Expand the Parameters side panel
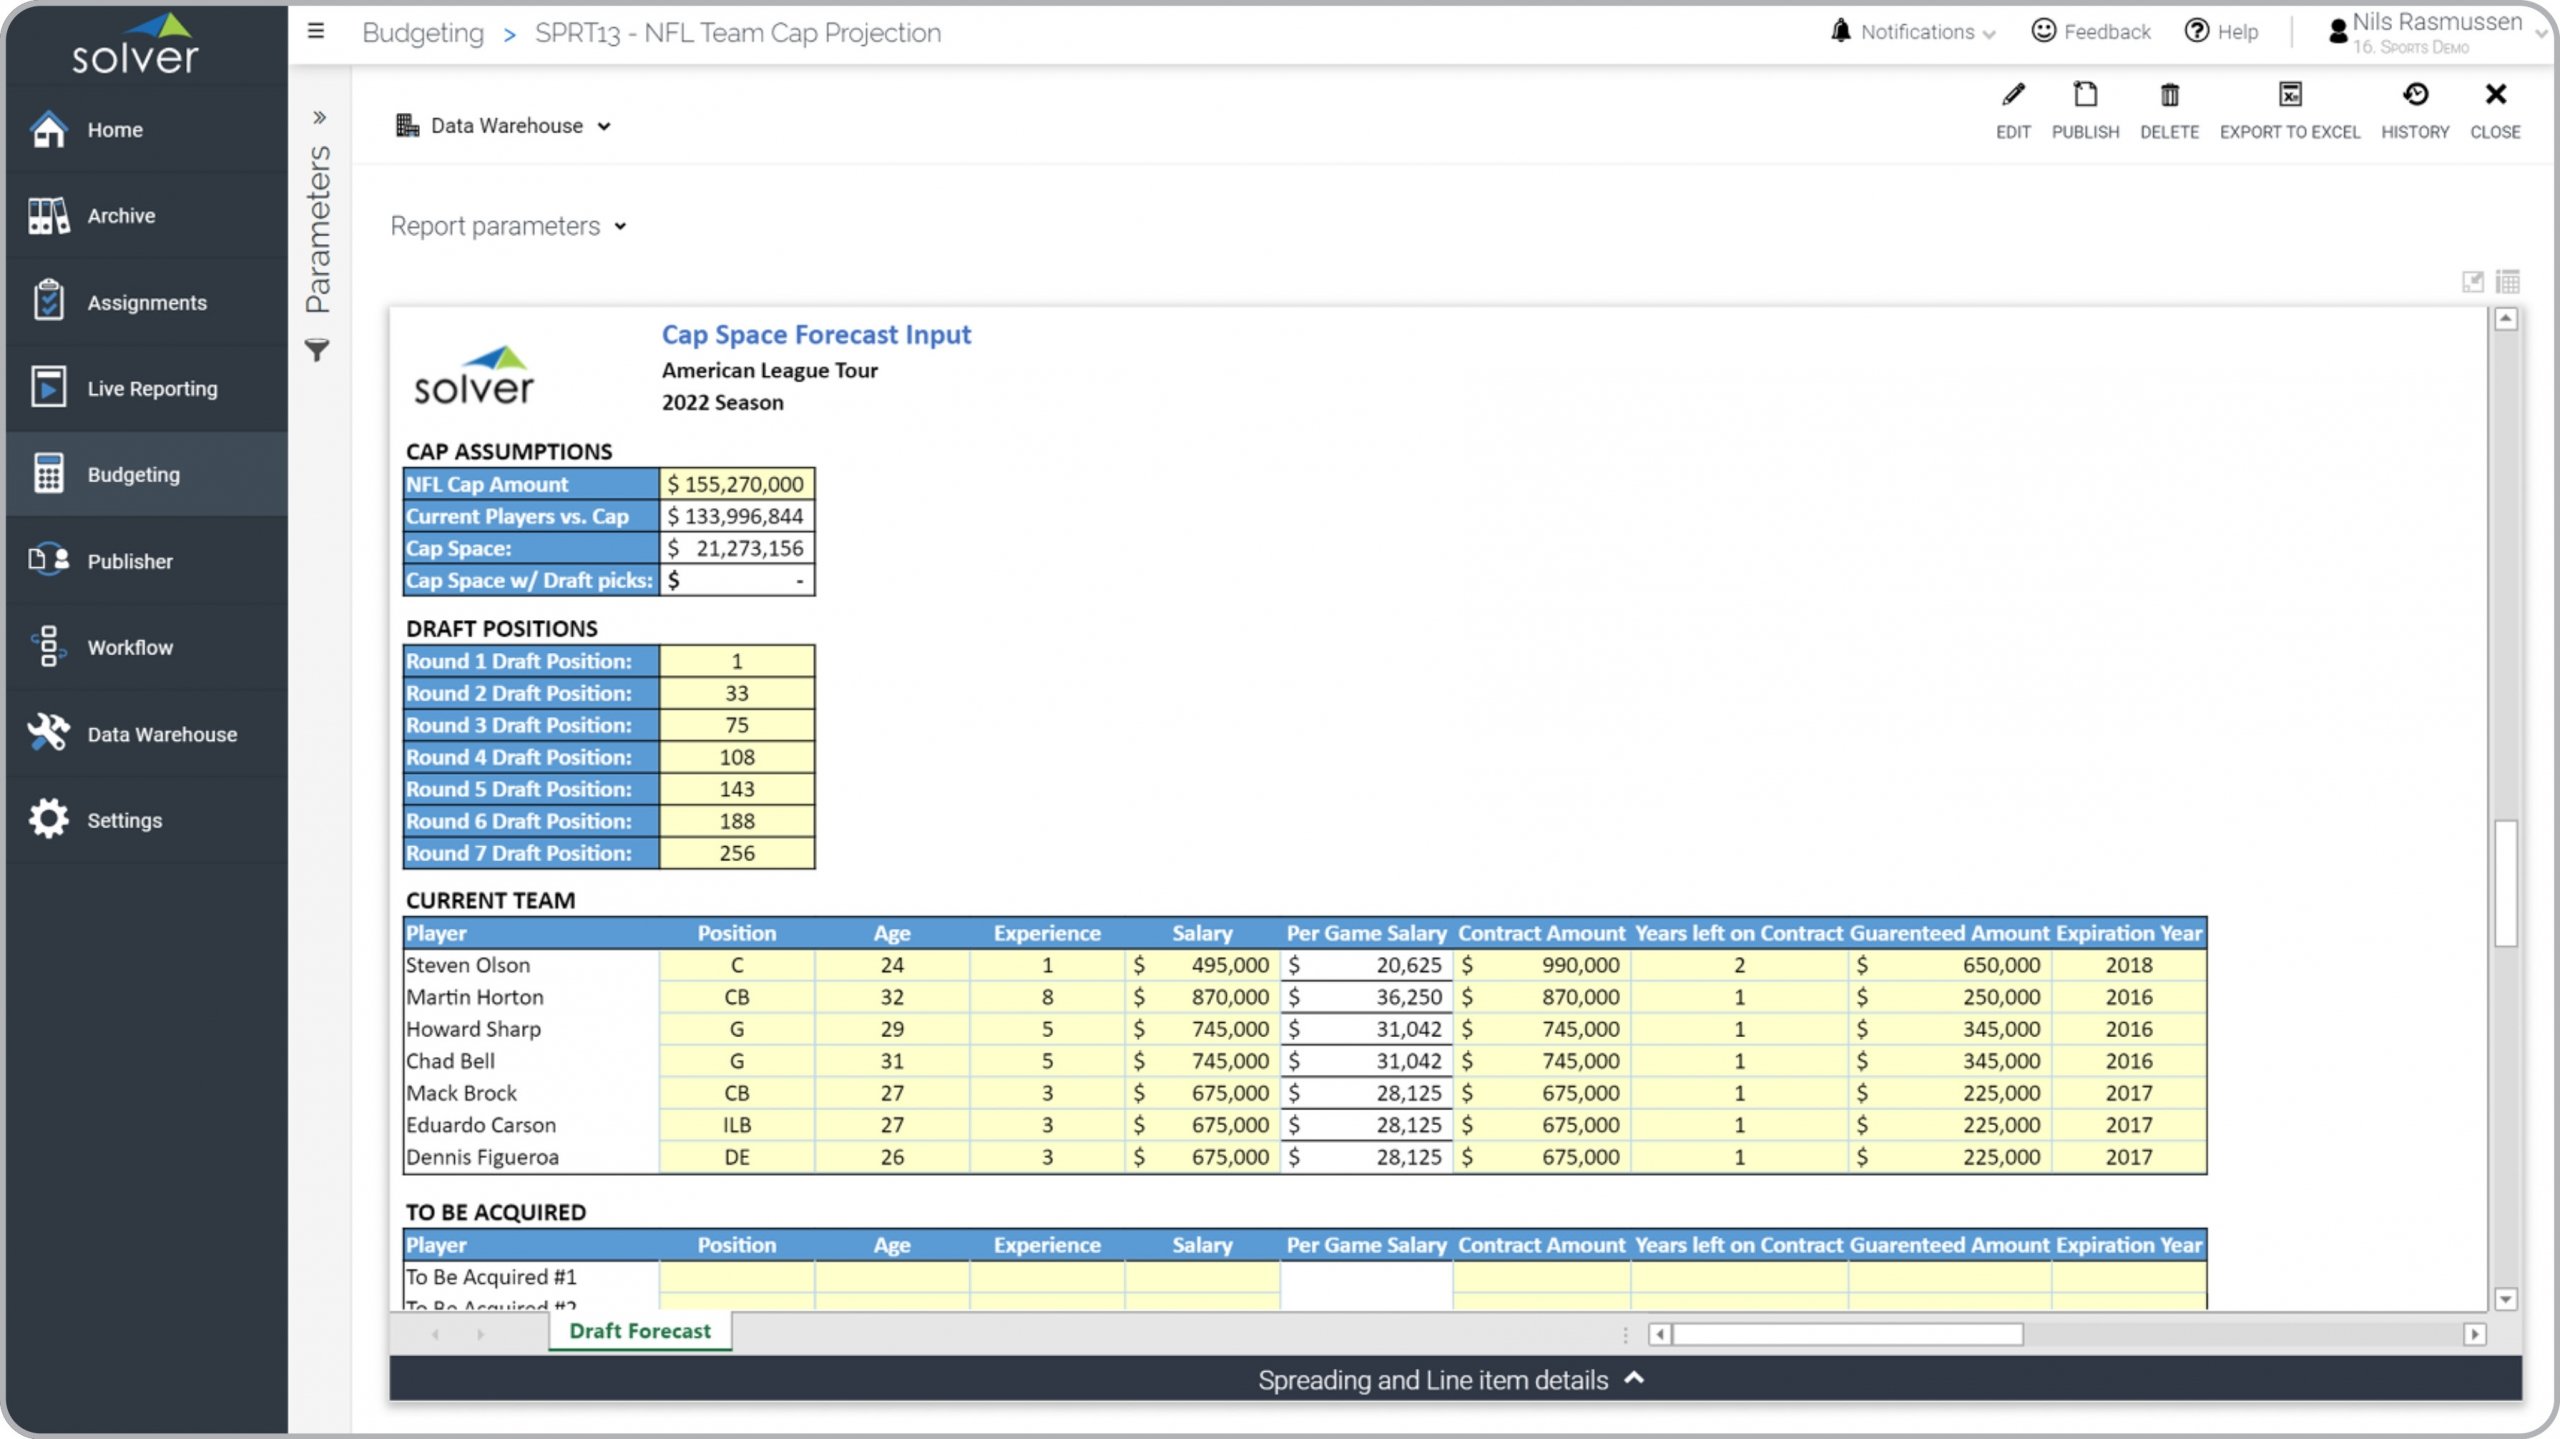Image resolution: width=2560 pixels, height=1439 pixels. [319, 118]
